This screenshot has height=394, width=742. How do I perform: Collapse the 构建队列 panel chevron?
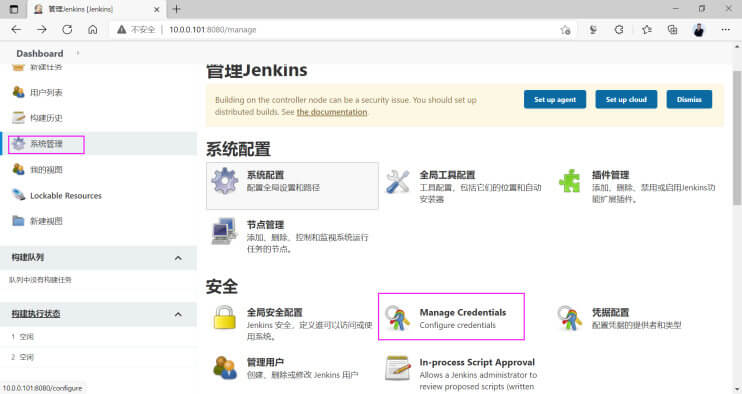tap(178, 258)
